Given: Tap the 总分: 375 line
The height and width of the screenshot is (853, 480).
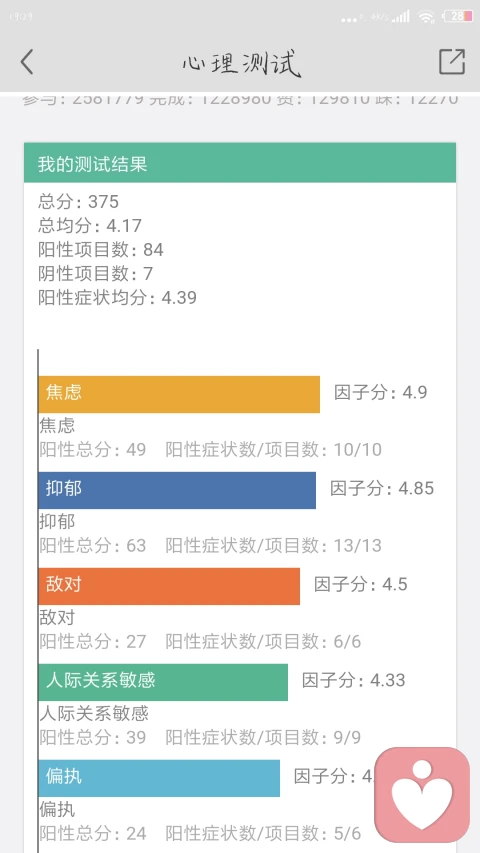Looking at the screenshot, I should point(78,202).
